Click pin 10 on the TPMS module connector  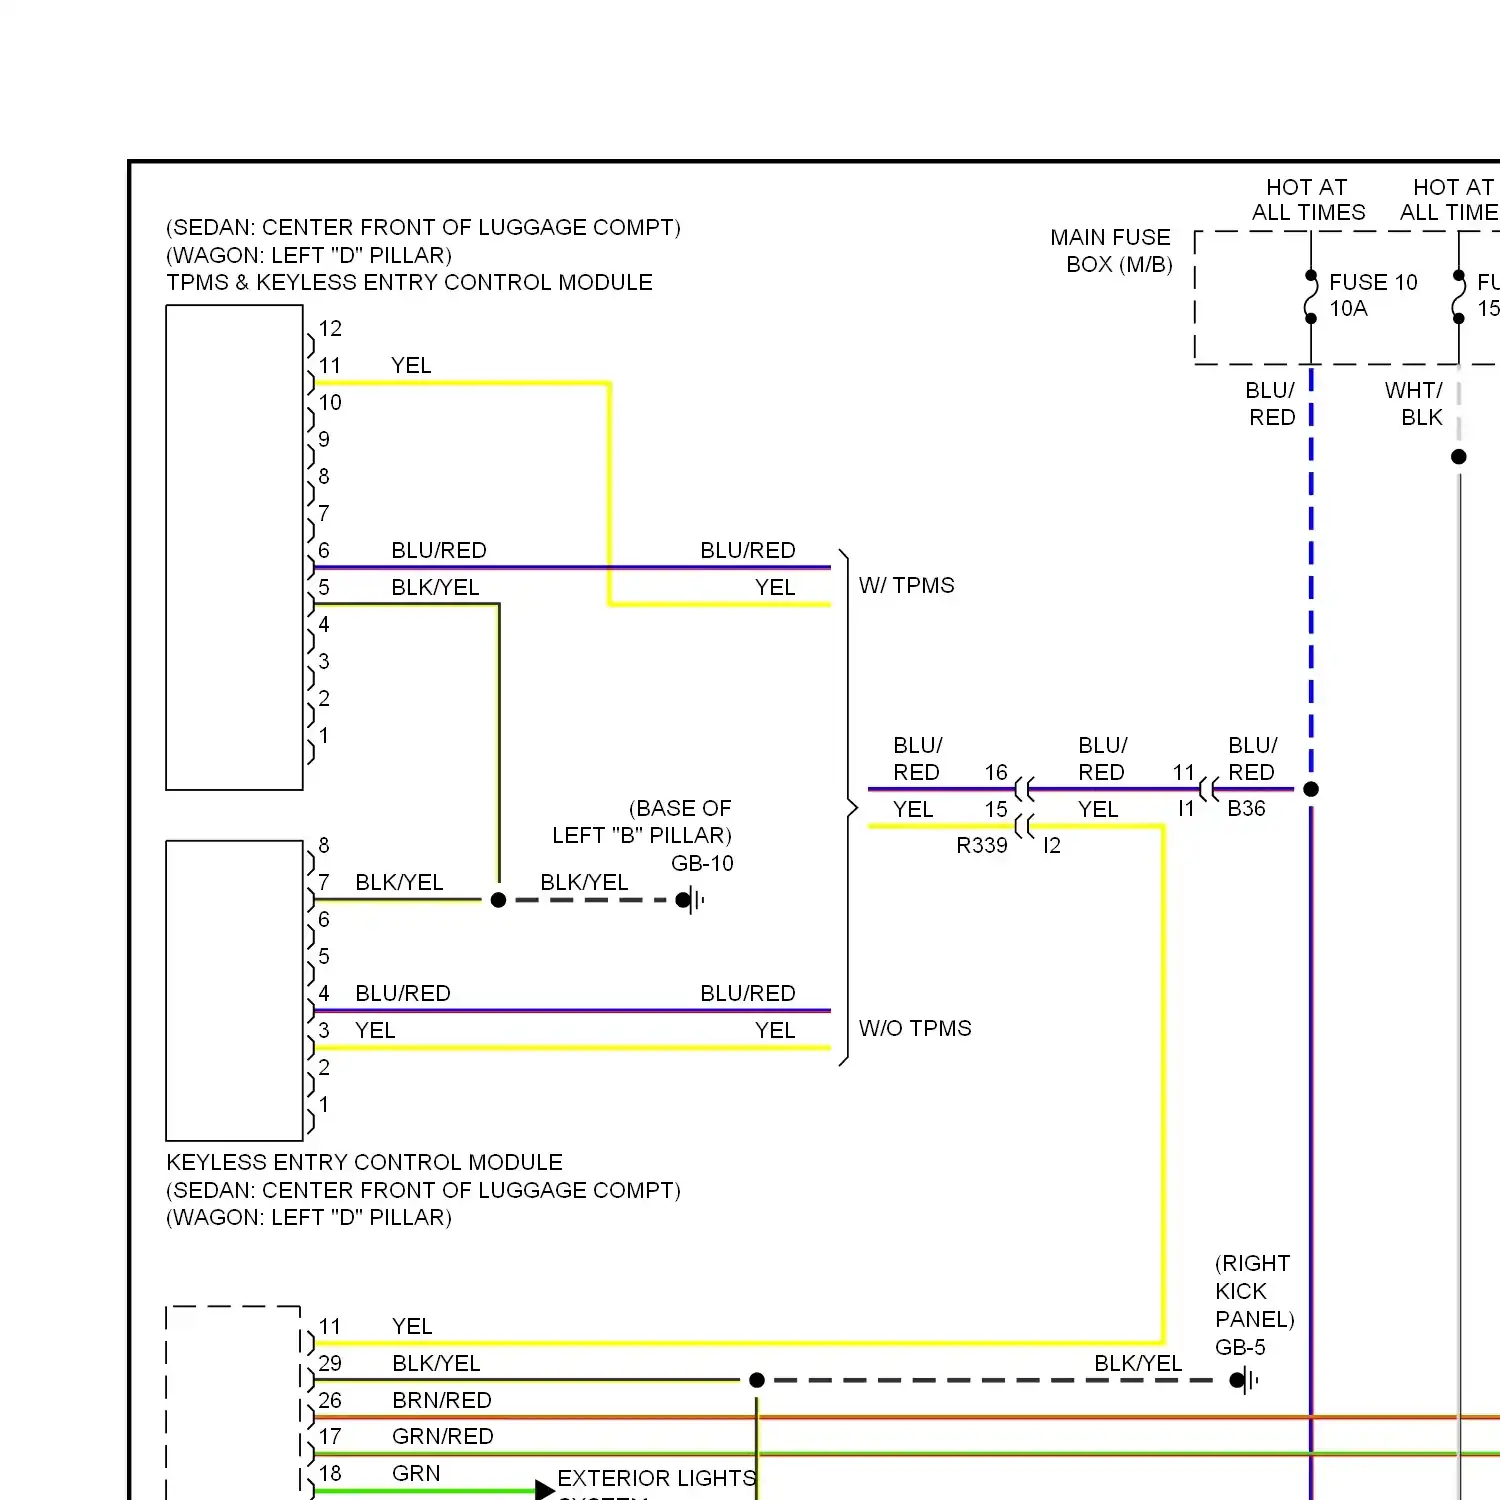[330, 403]
